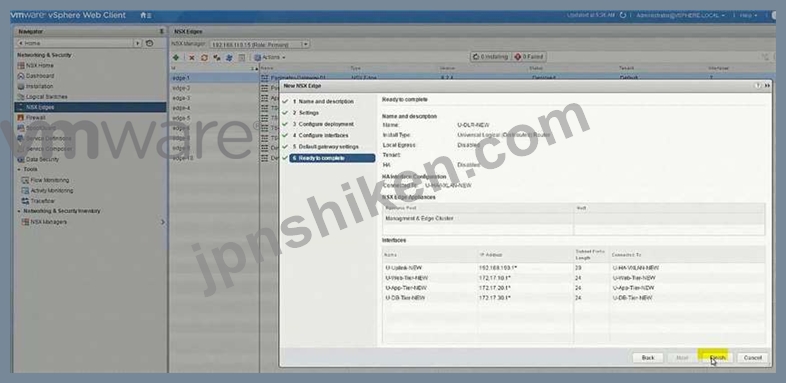Cancel the New NSX Edge wizard
This screenshot has width=786, height=383.
752,357
